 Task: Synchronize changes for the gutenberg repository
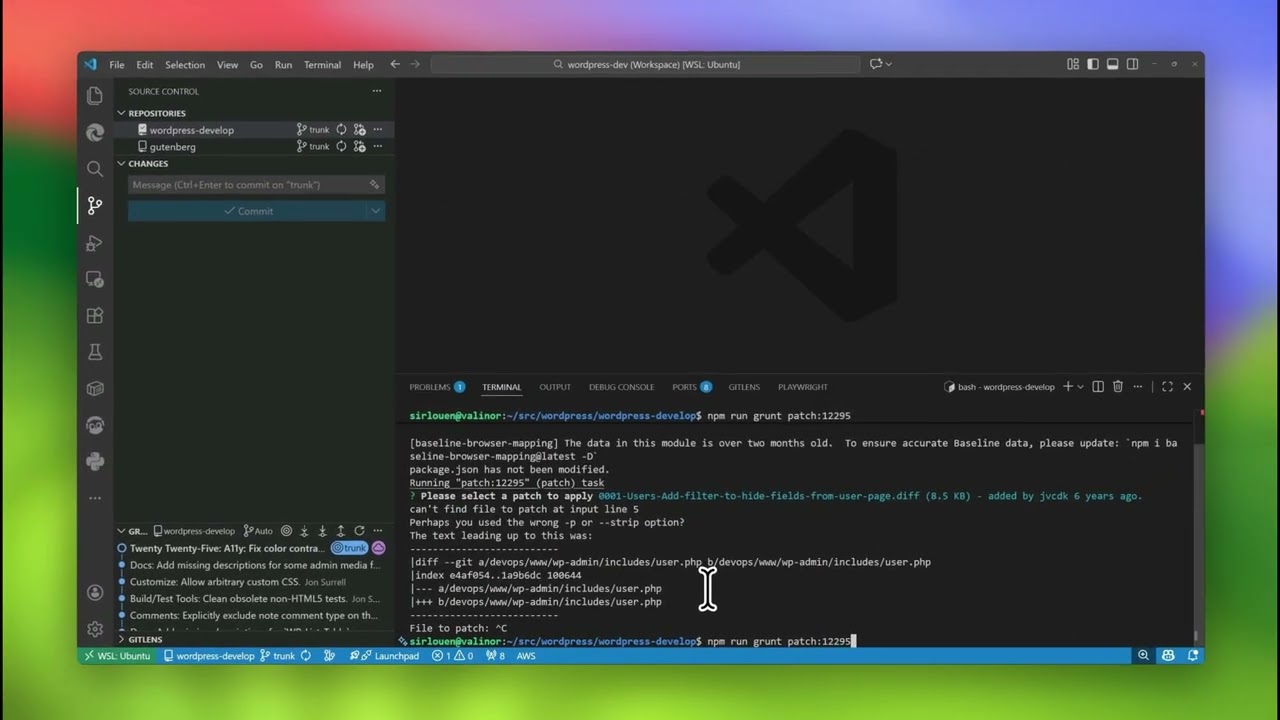pyautogui.click(x=341, y=147)
